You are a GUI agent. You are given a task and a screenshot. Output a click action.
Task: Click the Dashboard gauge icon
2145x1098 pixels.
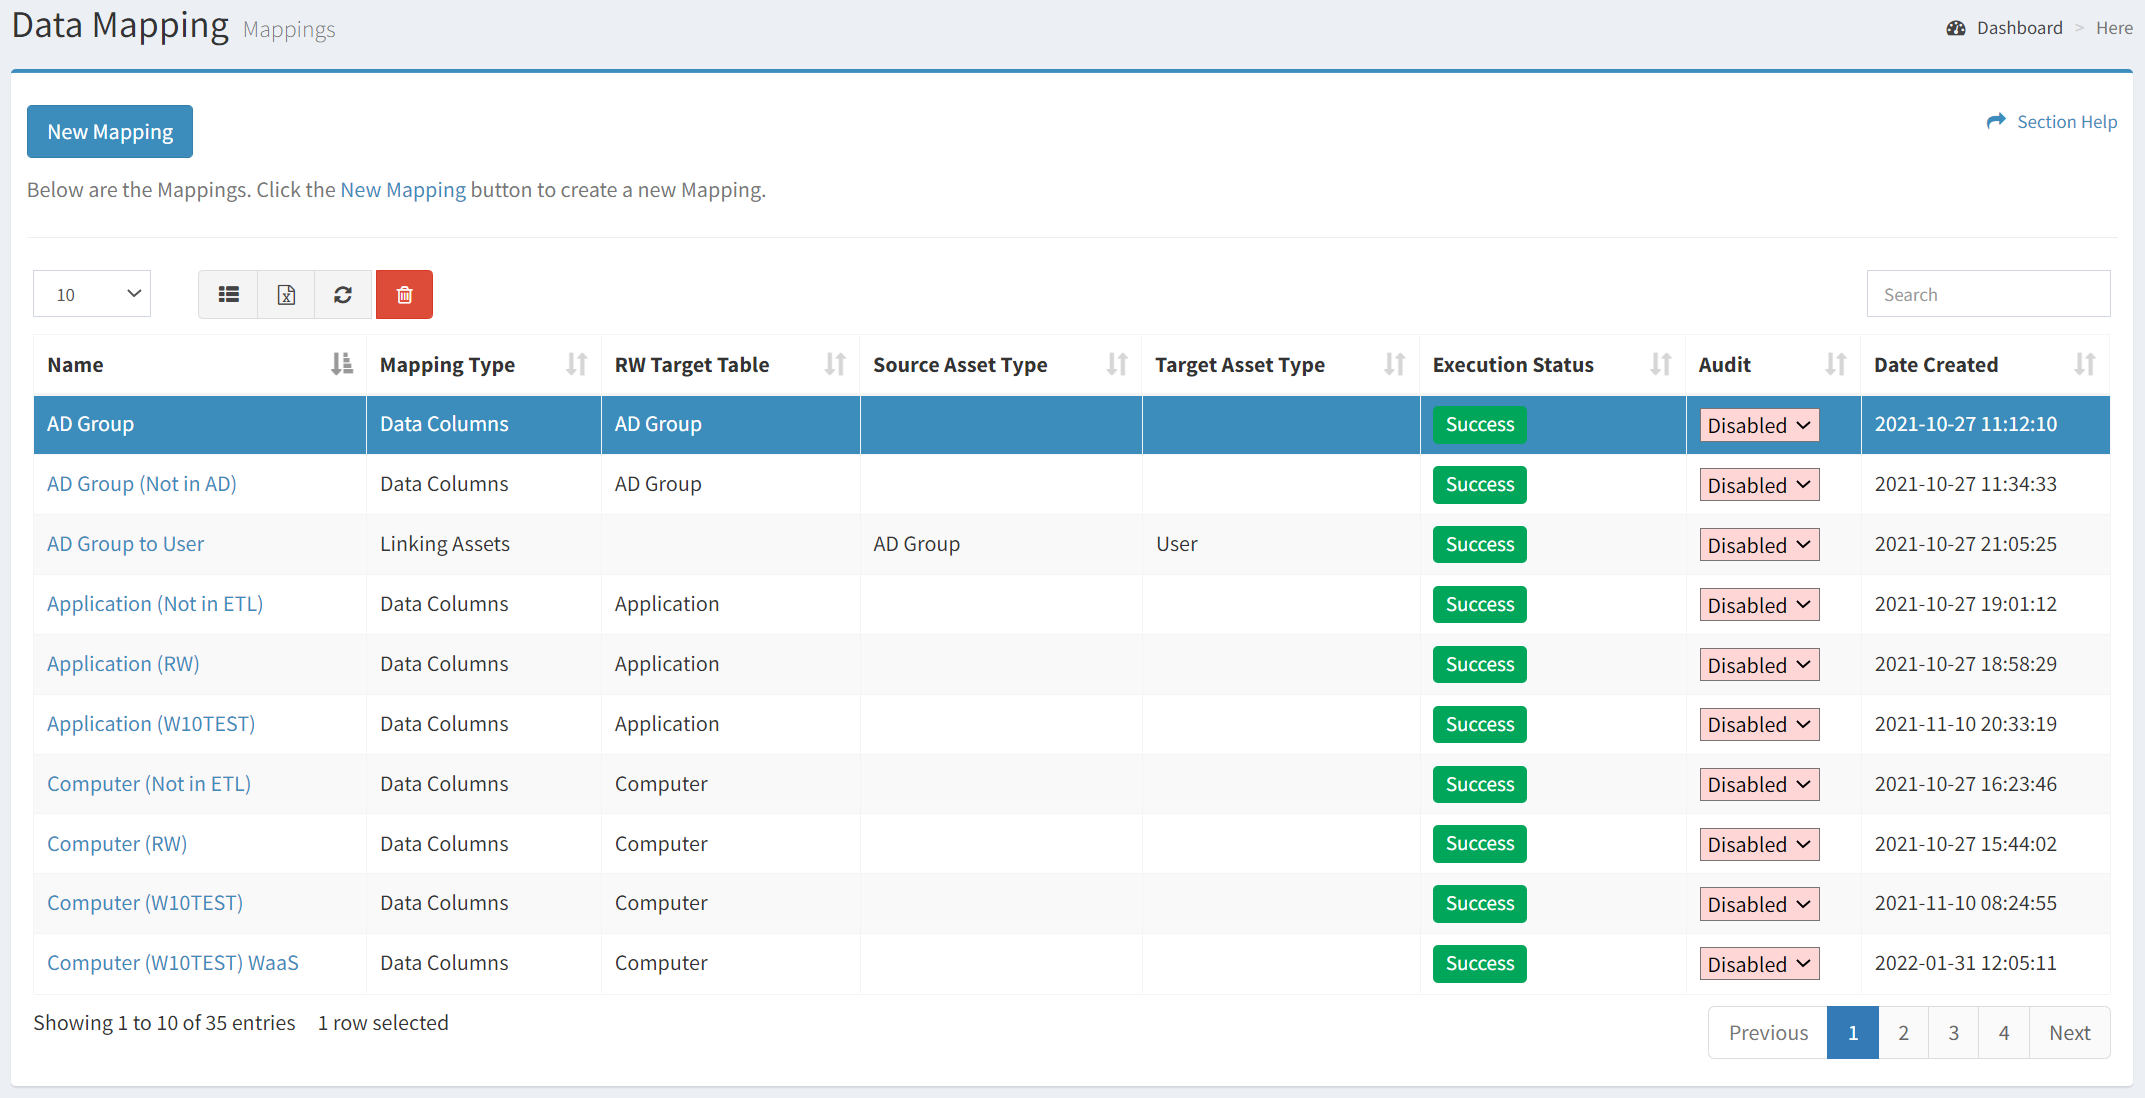[x=1955, y=27]
